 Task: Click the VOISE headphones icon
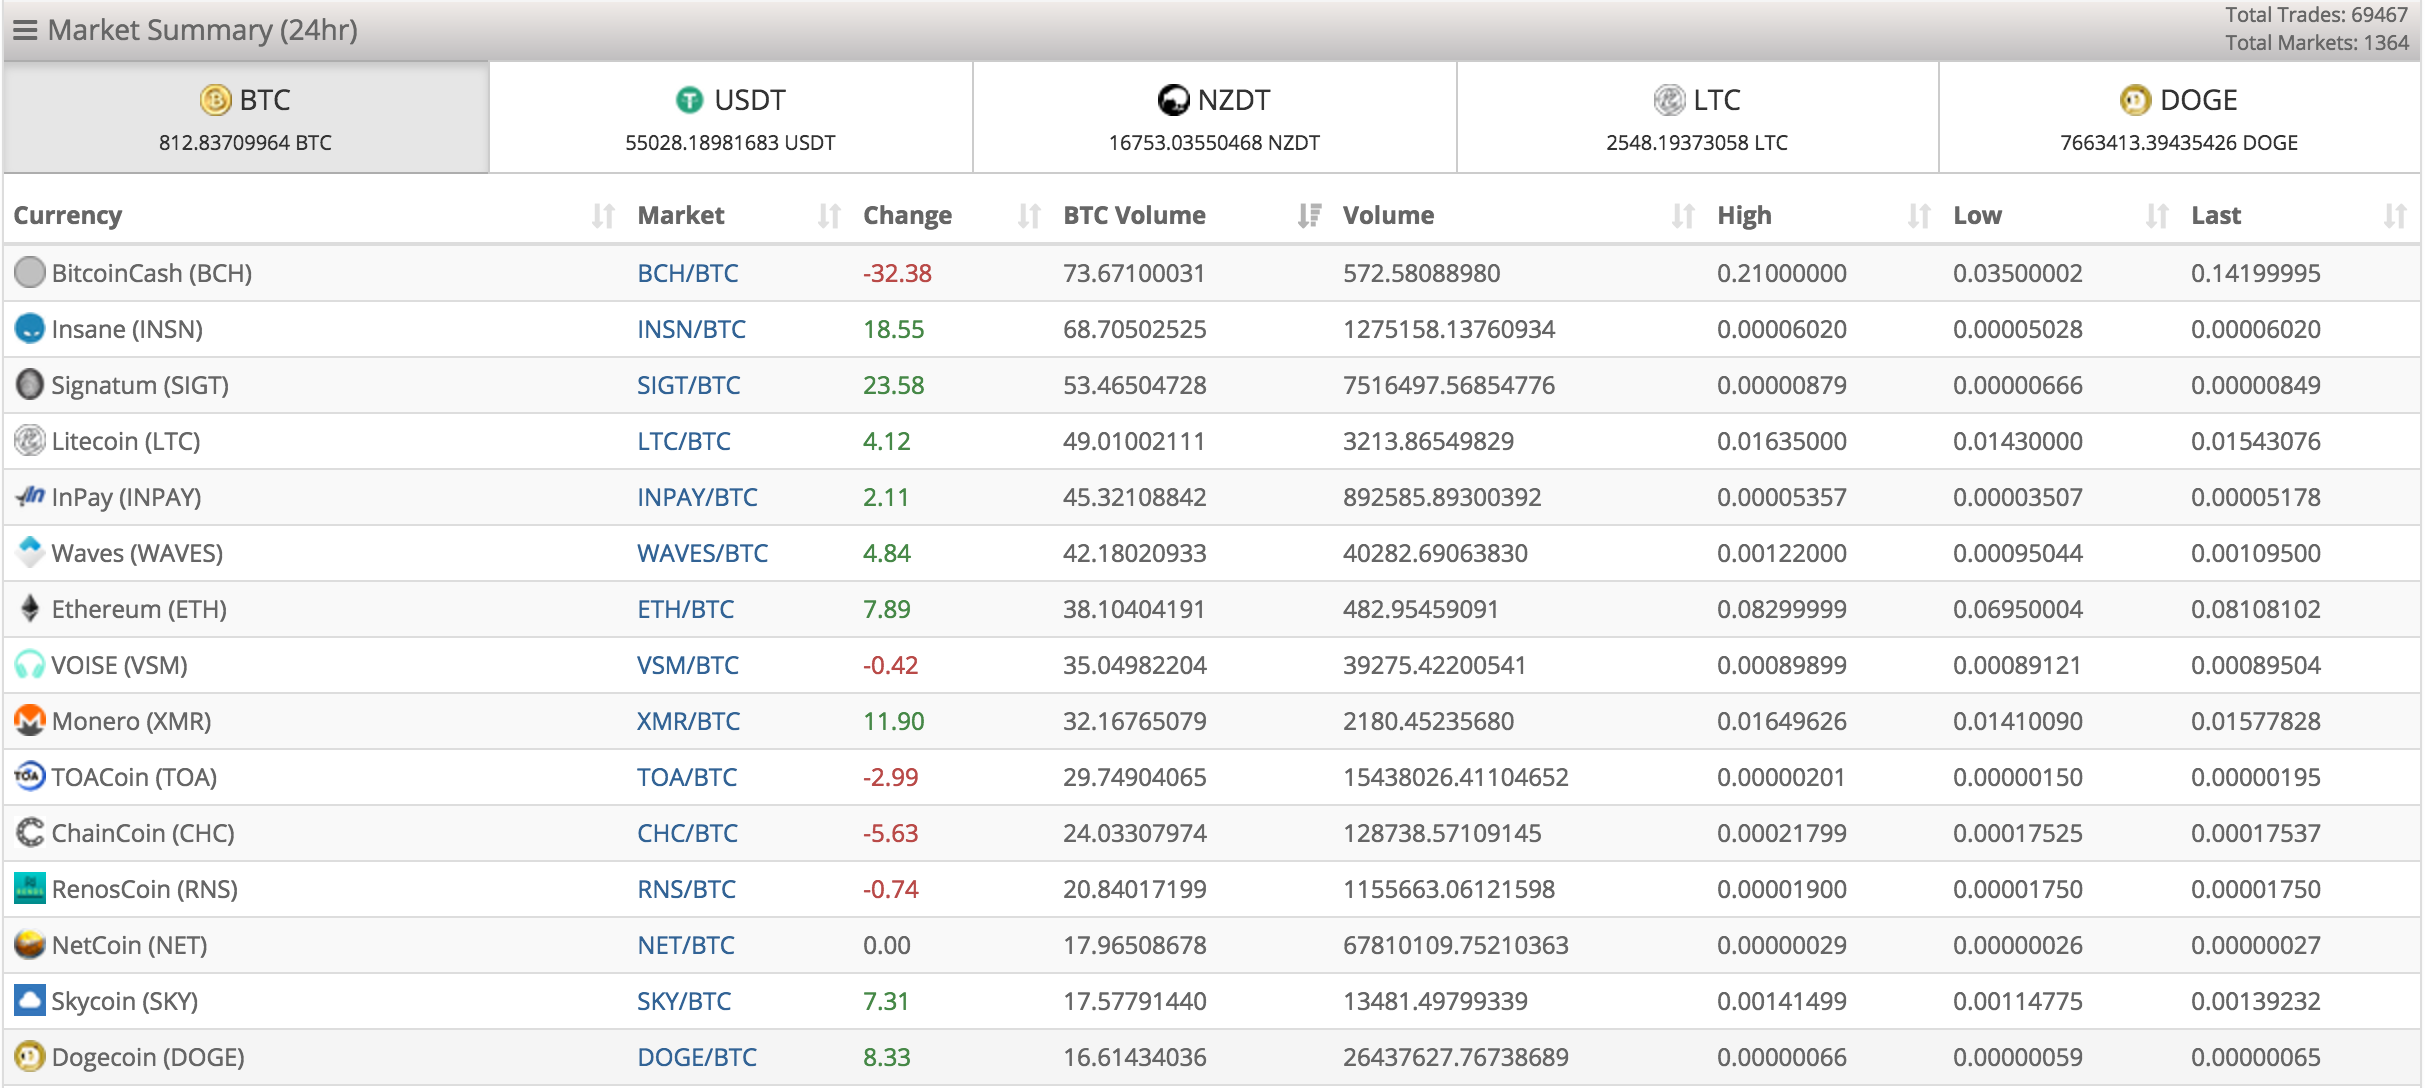[30, 664]
